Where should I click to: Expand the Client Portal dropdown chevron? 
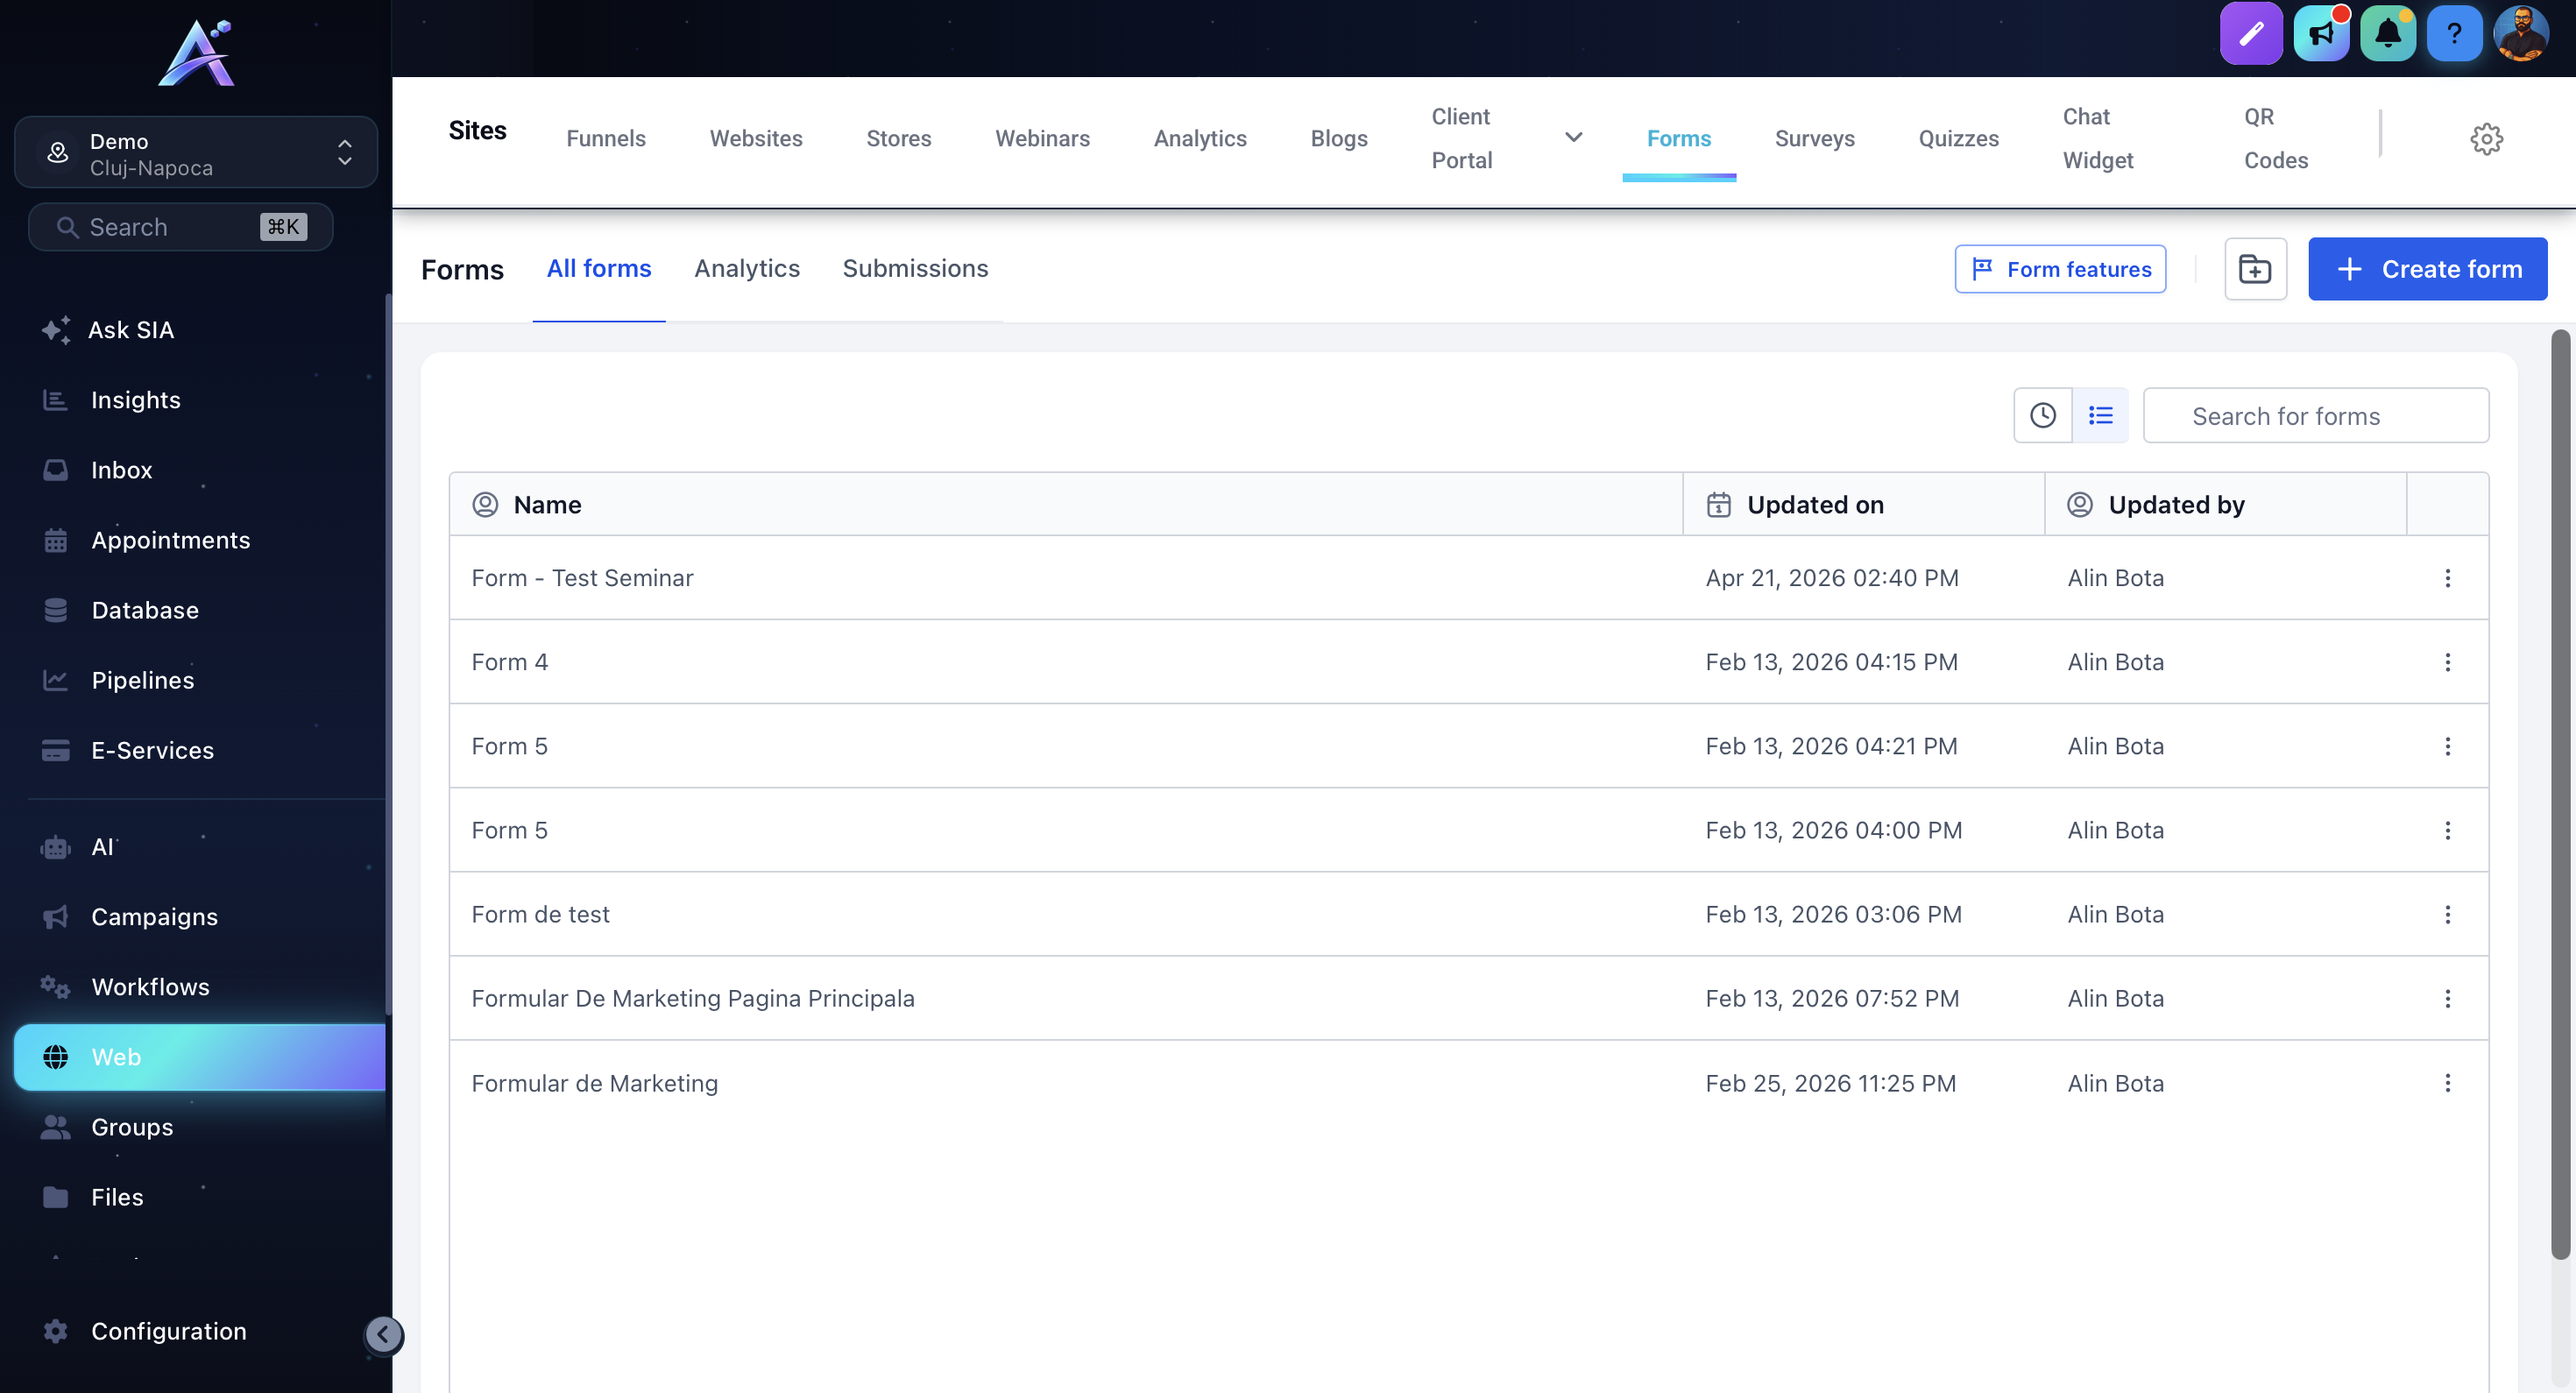pyautogui.click(x=1573, y=138)
